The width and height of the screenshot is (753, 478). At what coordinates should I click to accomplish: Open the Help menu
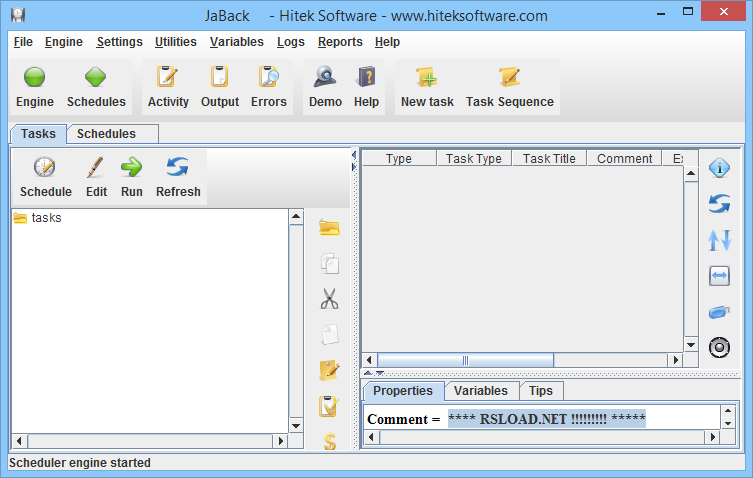(x=387, y=42)
